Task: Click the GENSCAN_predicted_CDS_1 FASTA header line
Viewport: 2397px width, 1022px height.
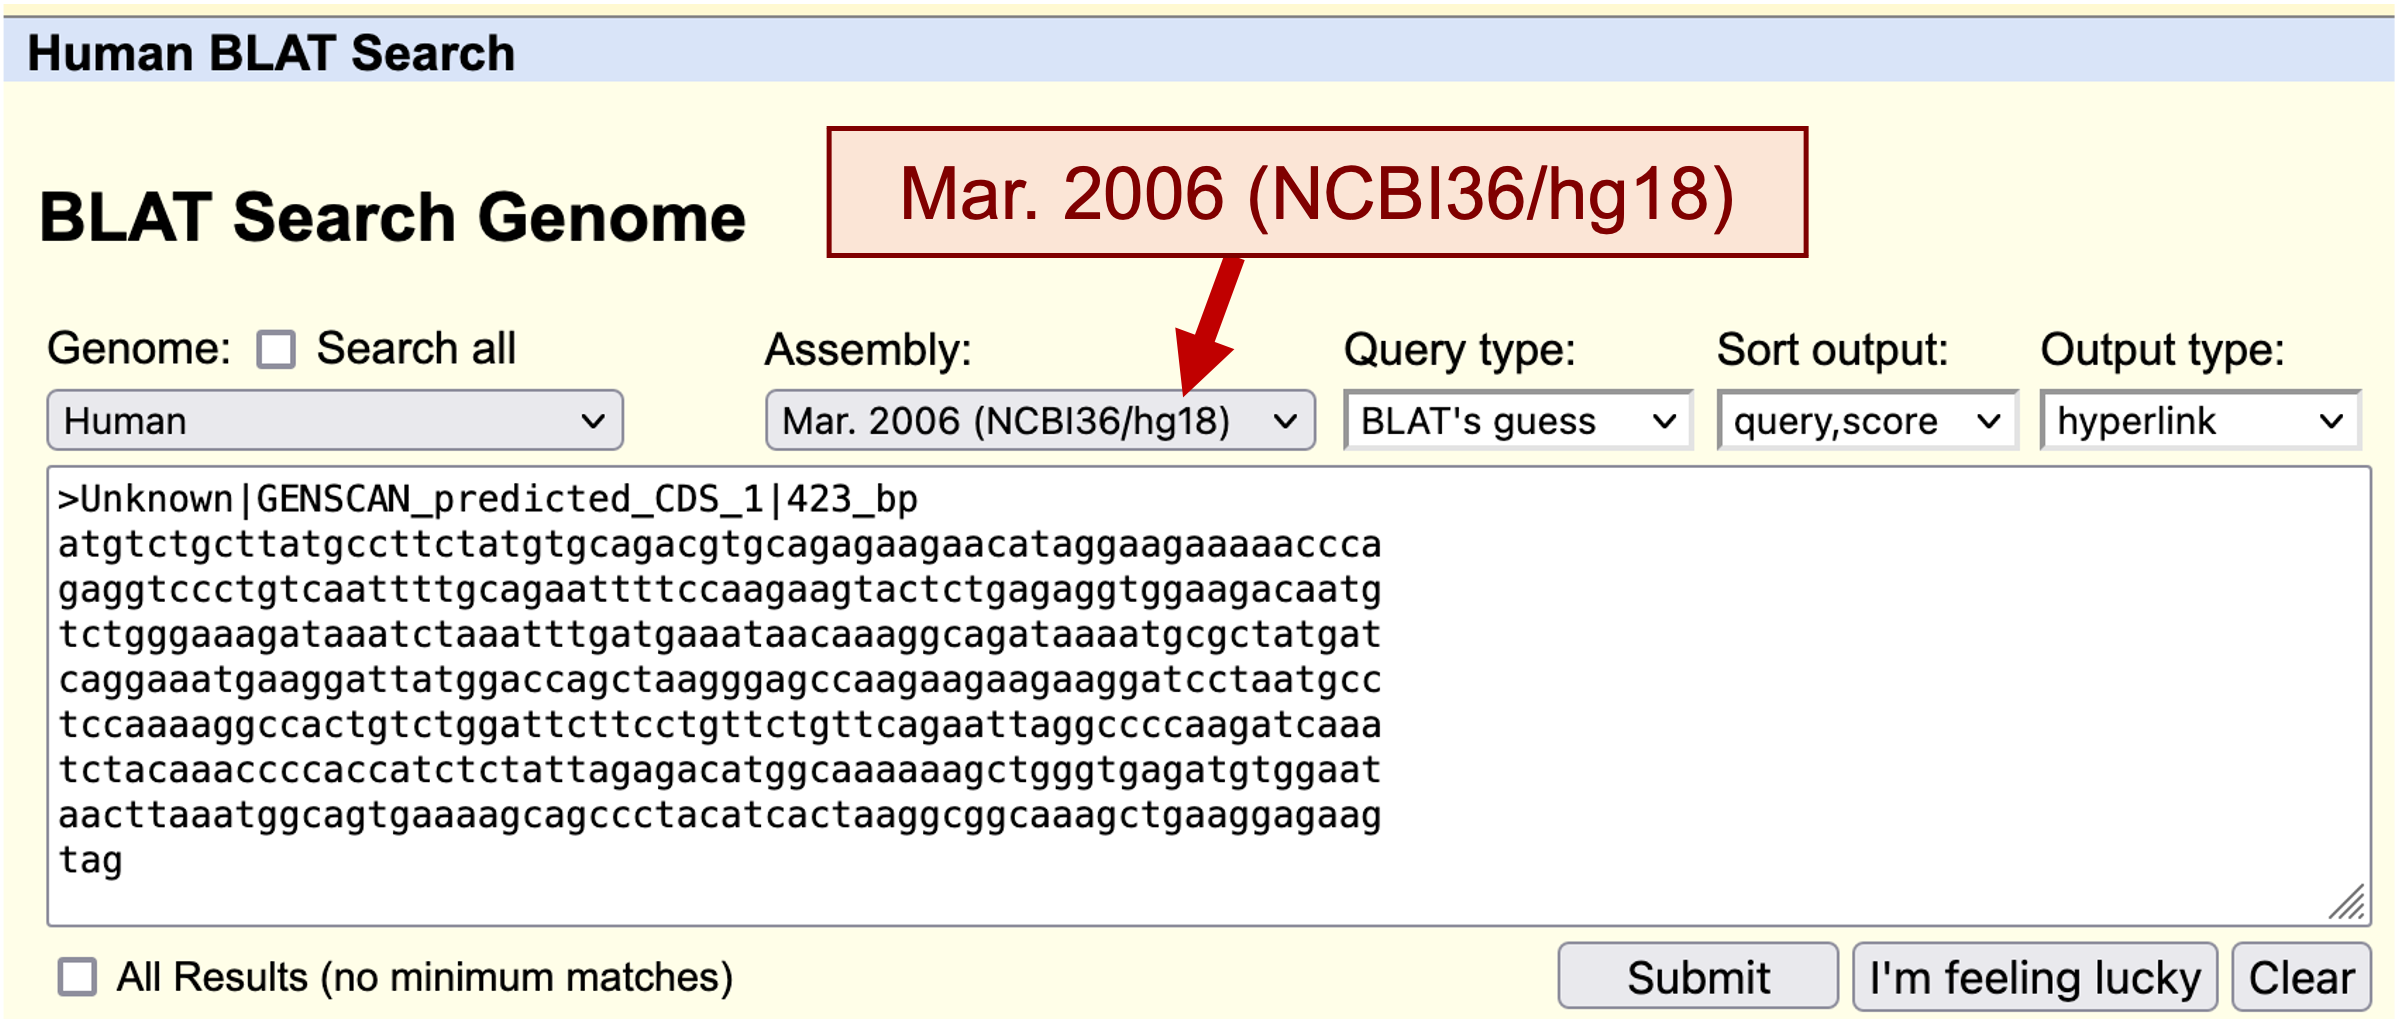Action: [488, 499]
